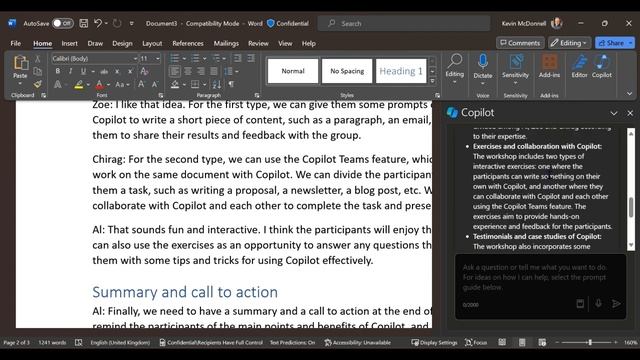Click the Copy icon in Clipboard group

coord(38,71)
